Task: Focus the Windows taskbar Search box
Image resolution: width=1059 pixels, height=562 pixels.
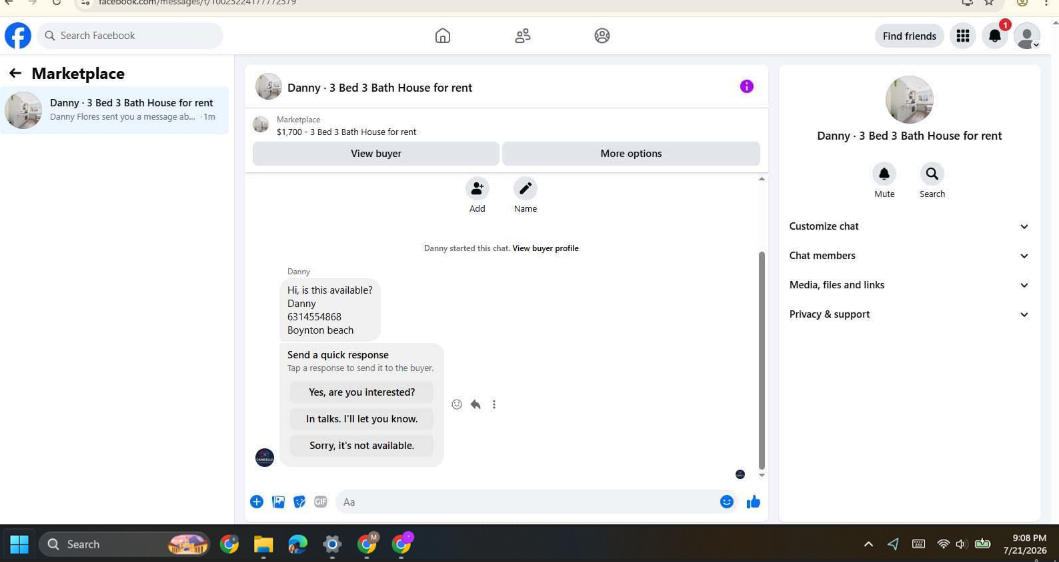Action: tap(124, 544)
